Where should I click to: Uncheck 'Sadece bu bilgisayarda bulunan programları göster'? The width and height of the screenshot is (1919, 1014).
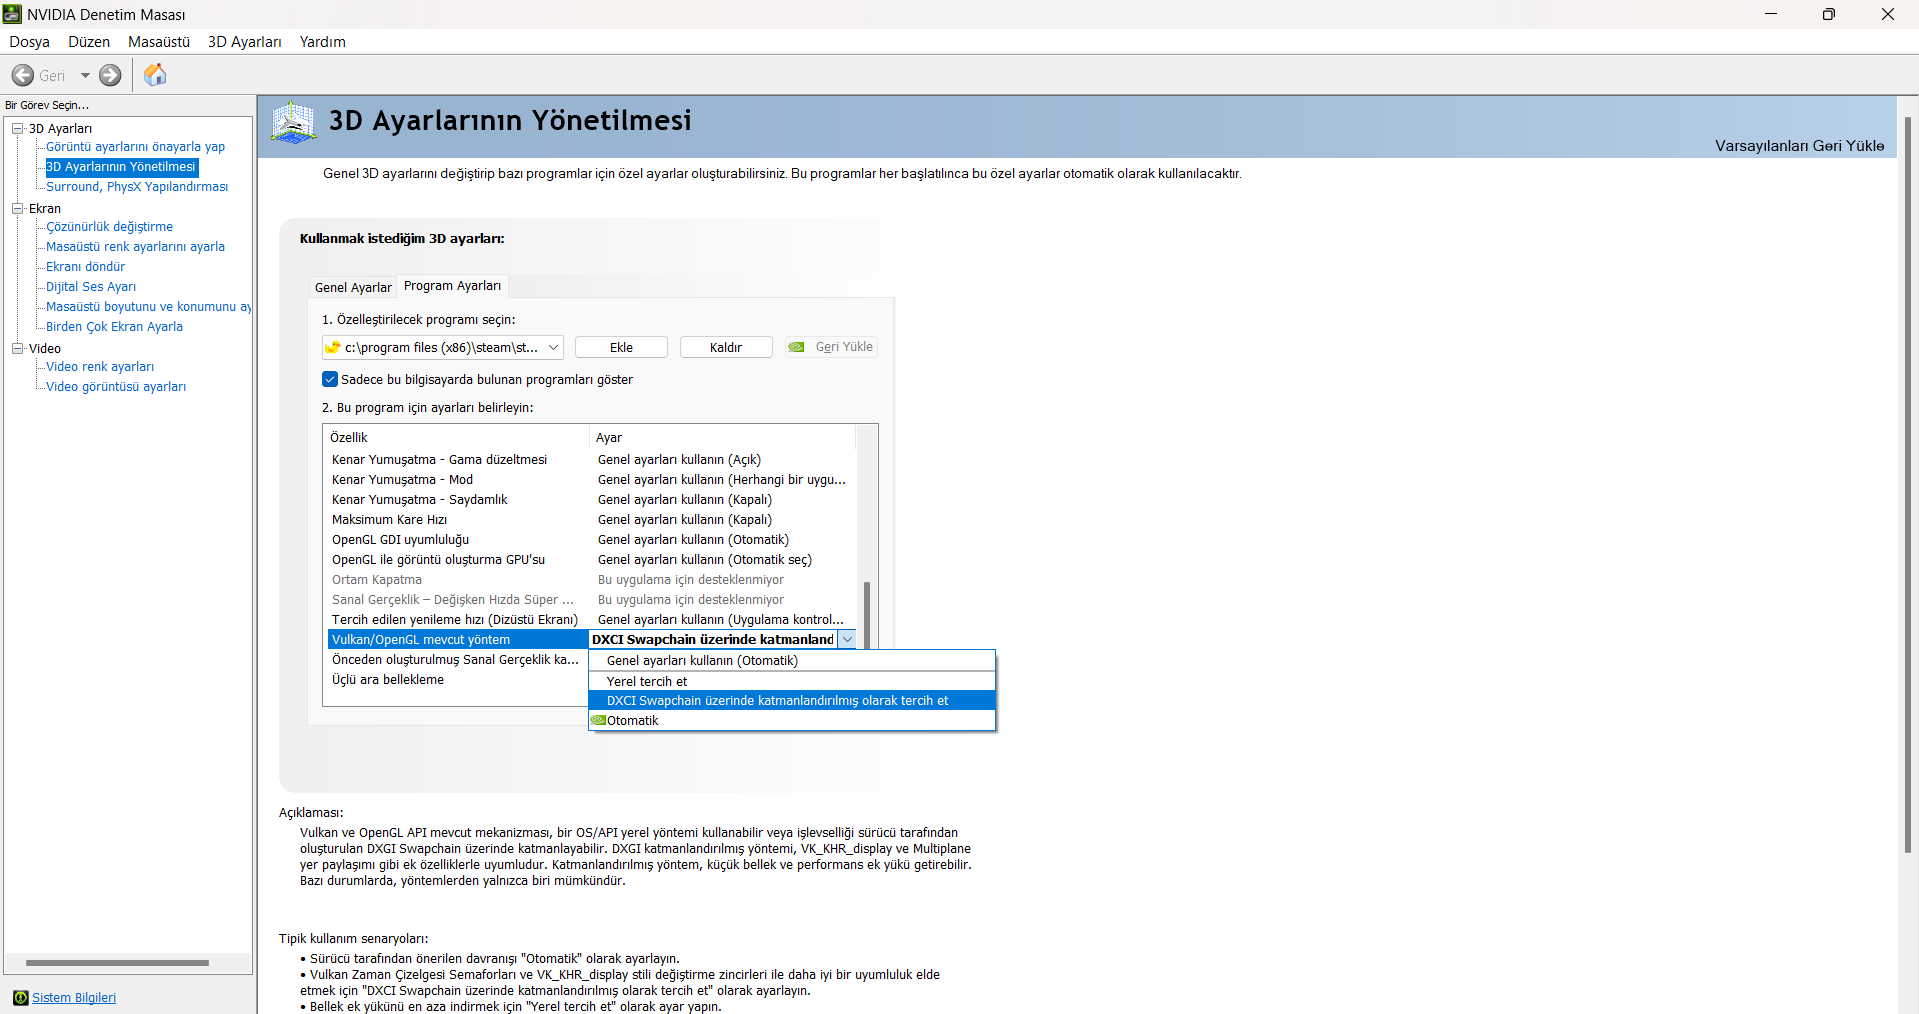pos(330,379)
